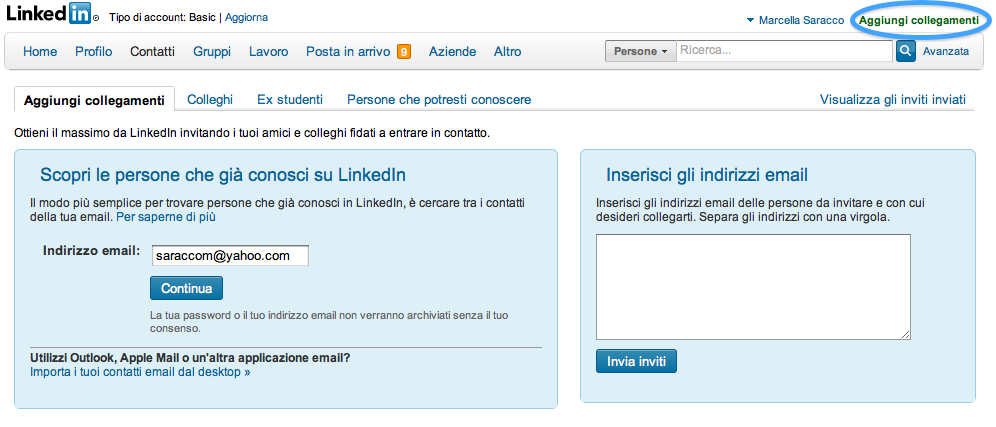The height and width of the screenshot is (427, 996).
Task: Focus the Indirizzo email field
Action: [x=229, y=256]
